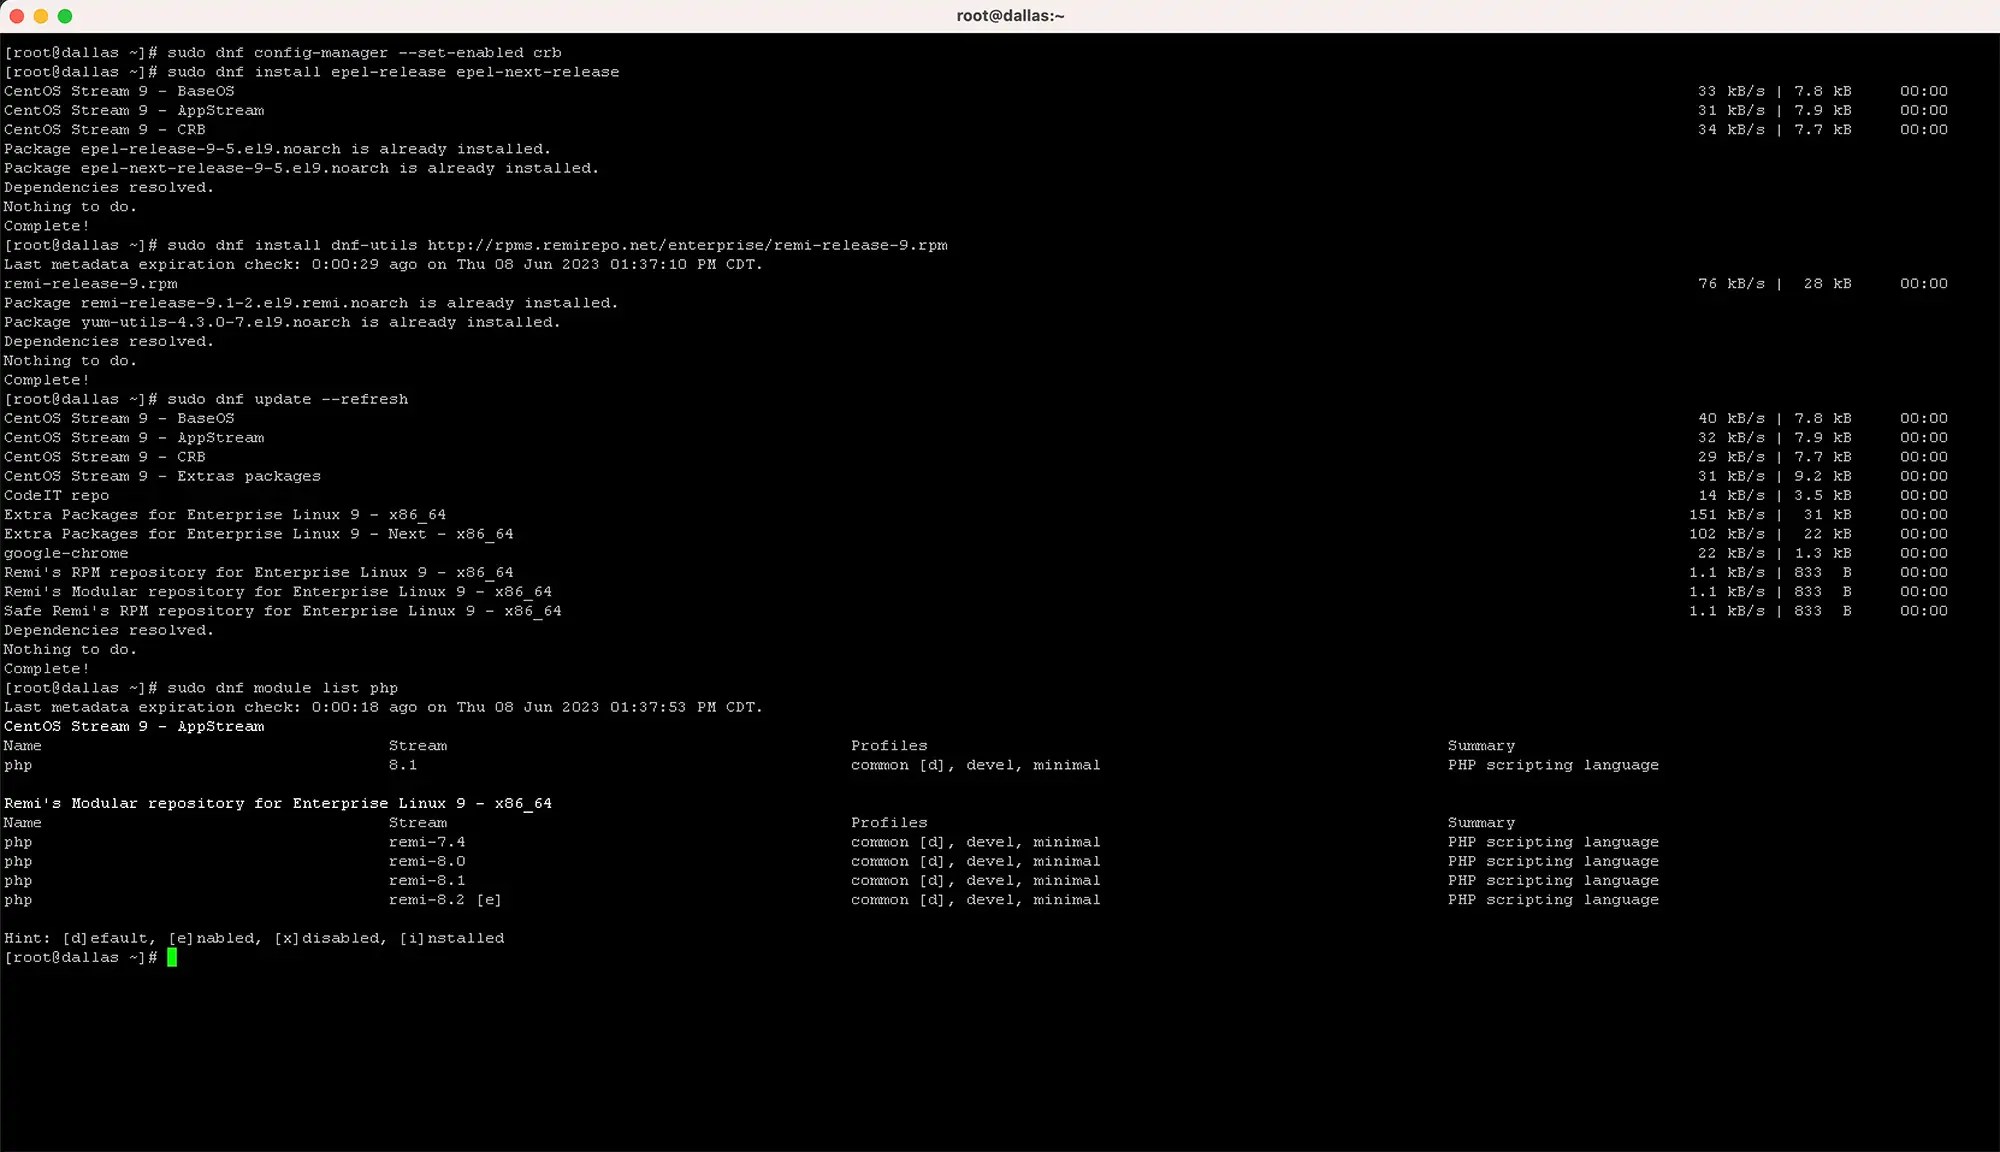Click the Hint legend line text
The width and height of the screenshot is (2000, 1152).
(x=254, y=938)
